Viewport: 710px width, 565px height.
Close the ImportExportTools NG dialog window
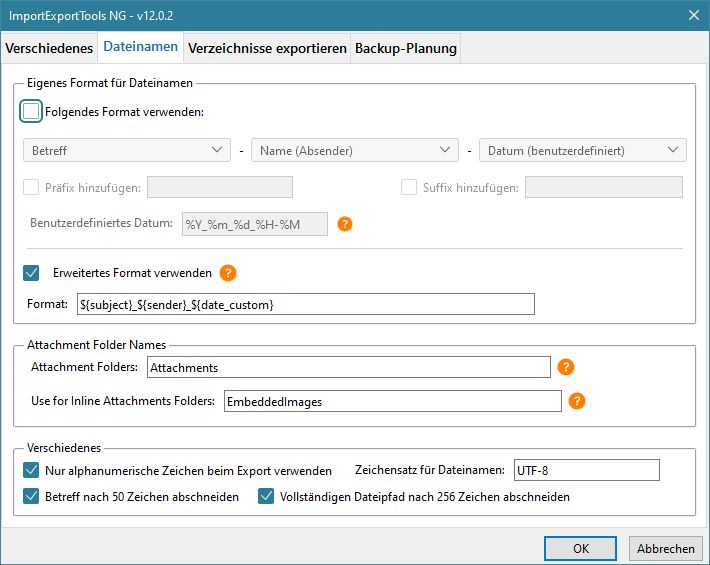click(693, 14)
